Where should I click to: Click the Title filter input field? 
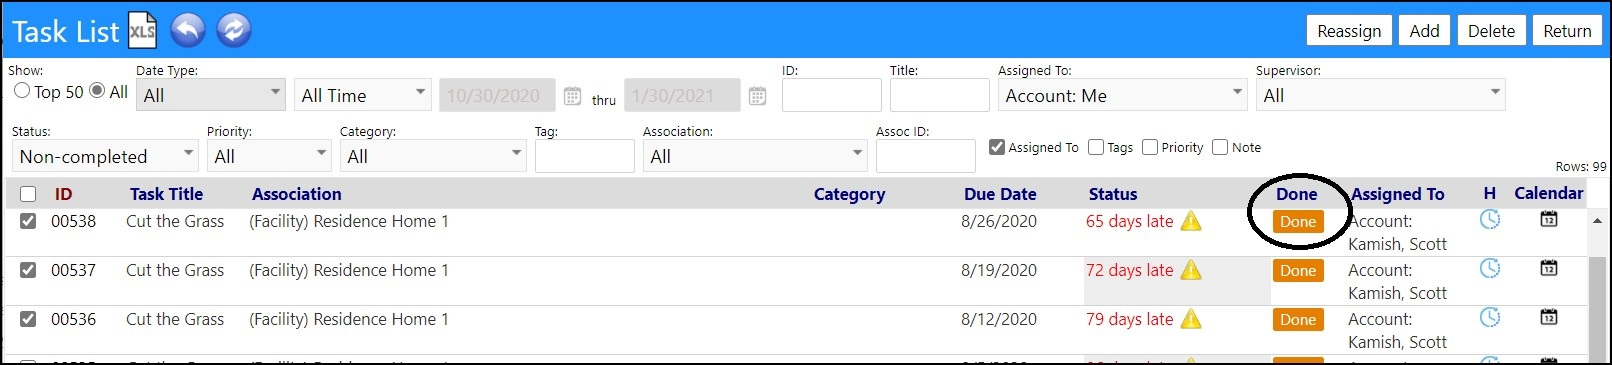(x=939, y=95)
